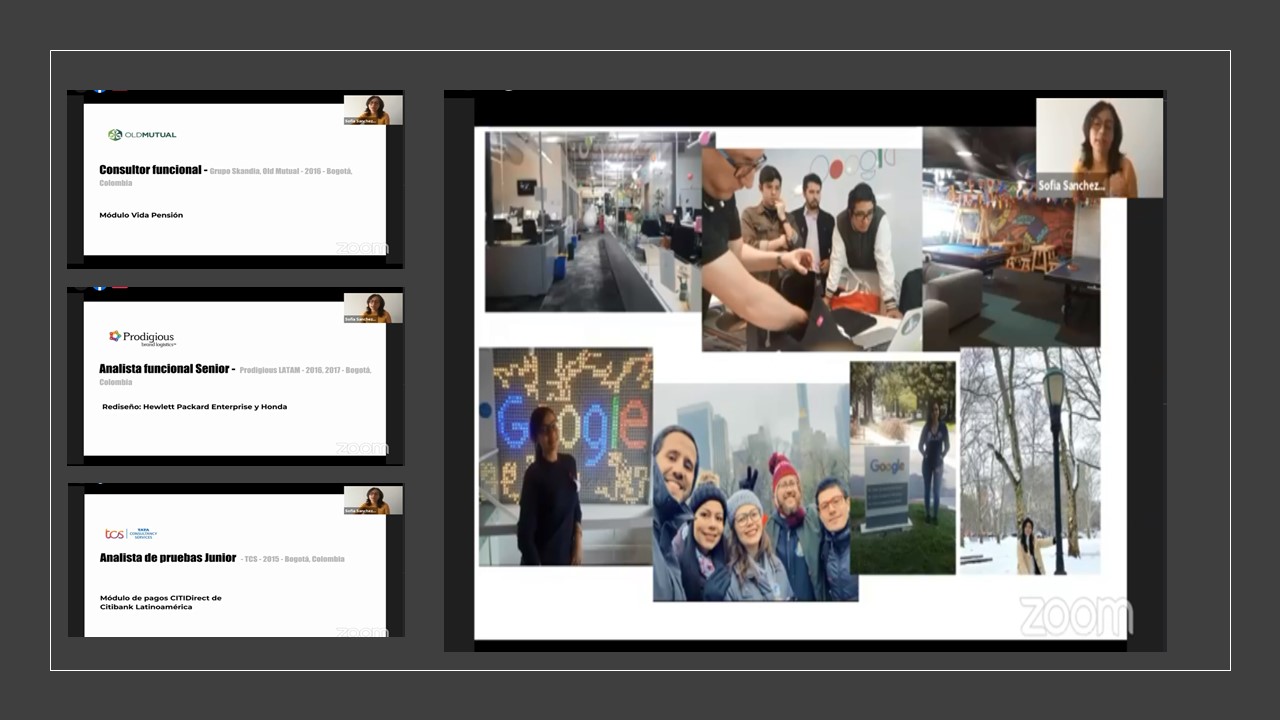1280x720 pixels.
Task: Click the office hallway photo
Action: point(593,221)
